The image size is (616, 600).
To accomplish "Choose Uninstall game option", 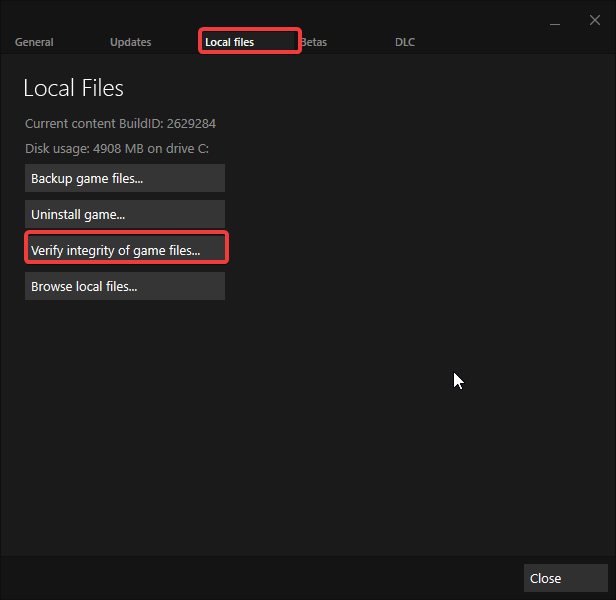I will 125,214.
